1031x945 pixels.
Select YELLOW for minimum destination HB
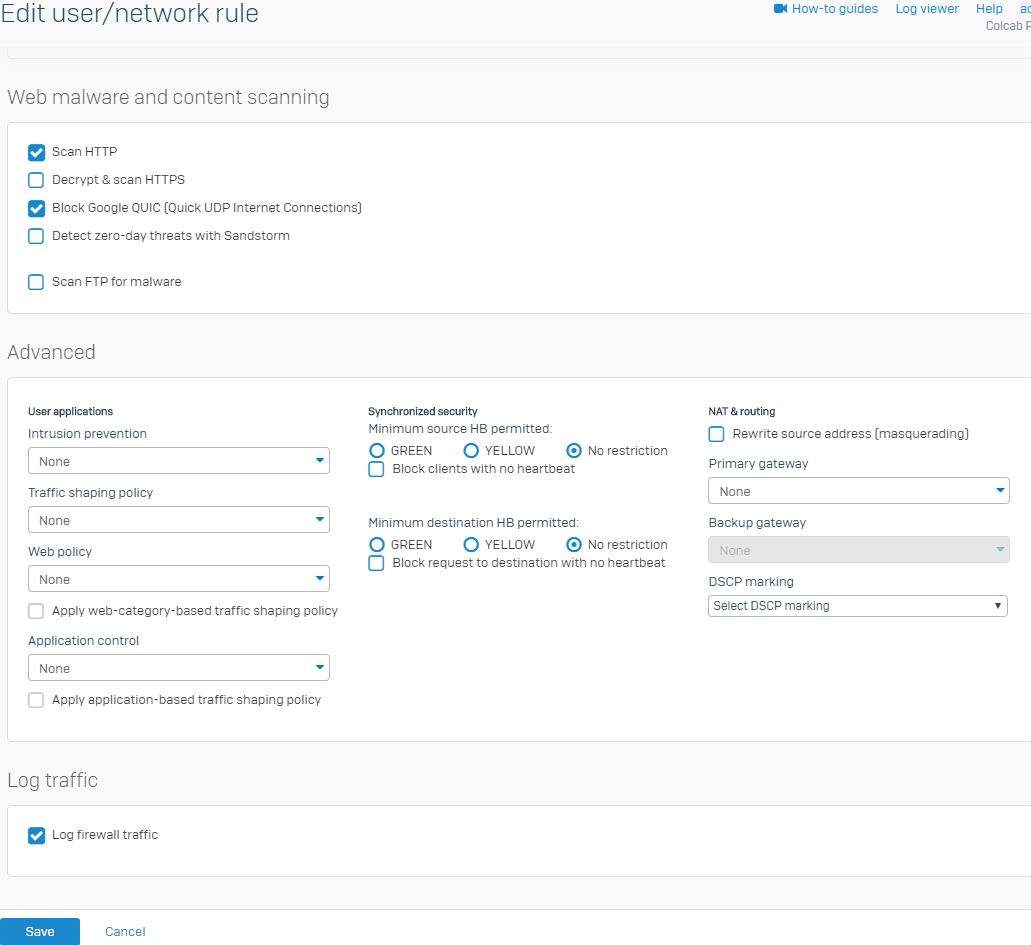[471, 545]
